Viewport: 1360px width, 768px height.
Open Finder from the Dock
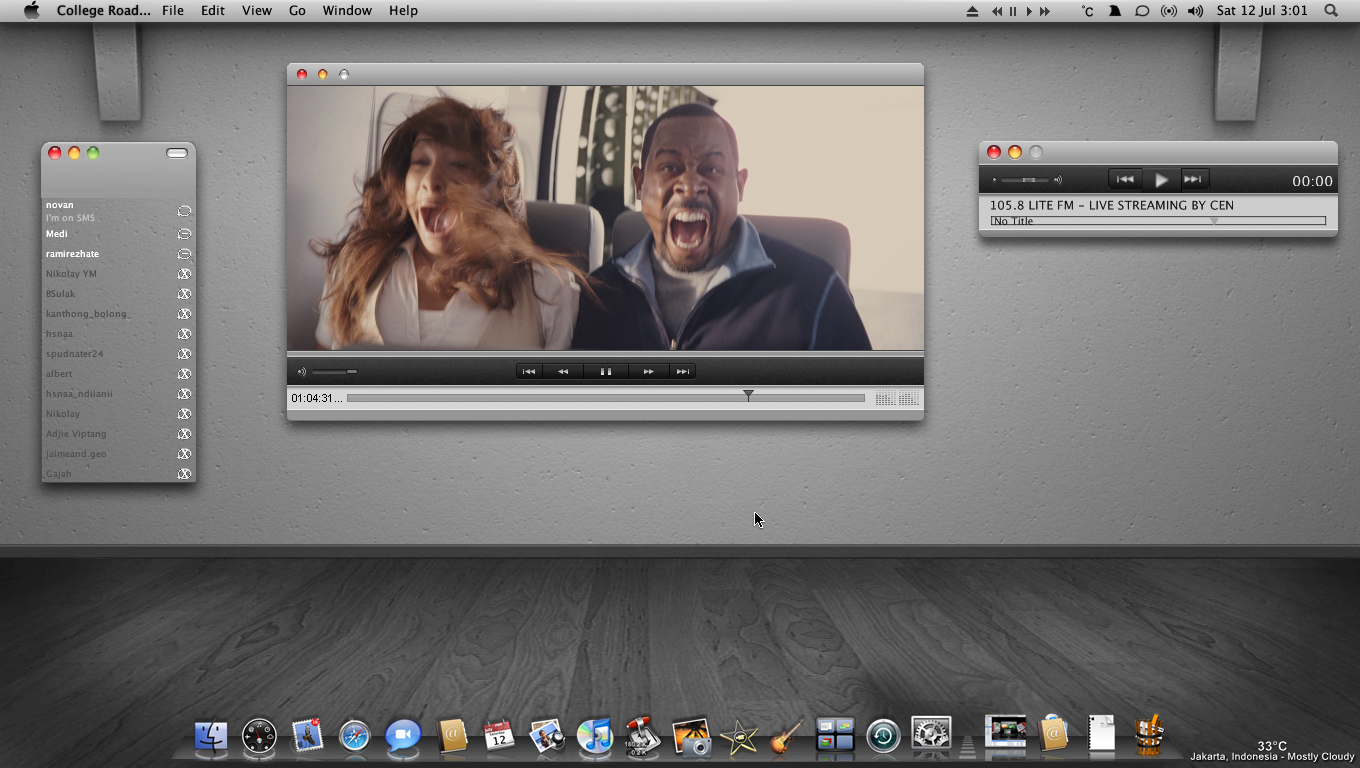pyautogui.click(x=211, y=737)
